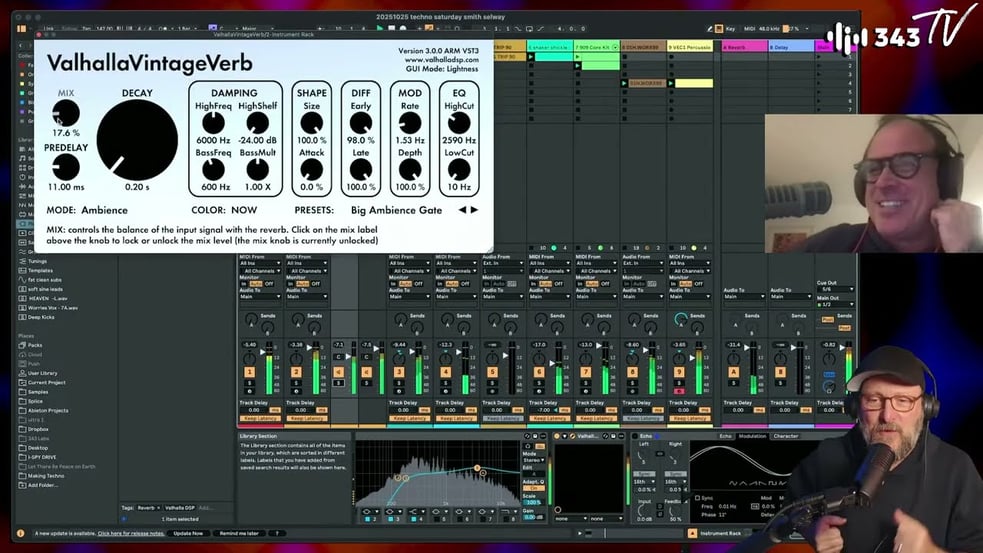The width and height of the screenshot is (983, 553).
Task: Open EQ Eight Mode Stereo dropdown
Action: [534, 460]
